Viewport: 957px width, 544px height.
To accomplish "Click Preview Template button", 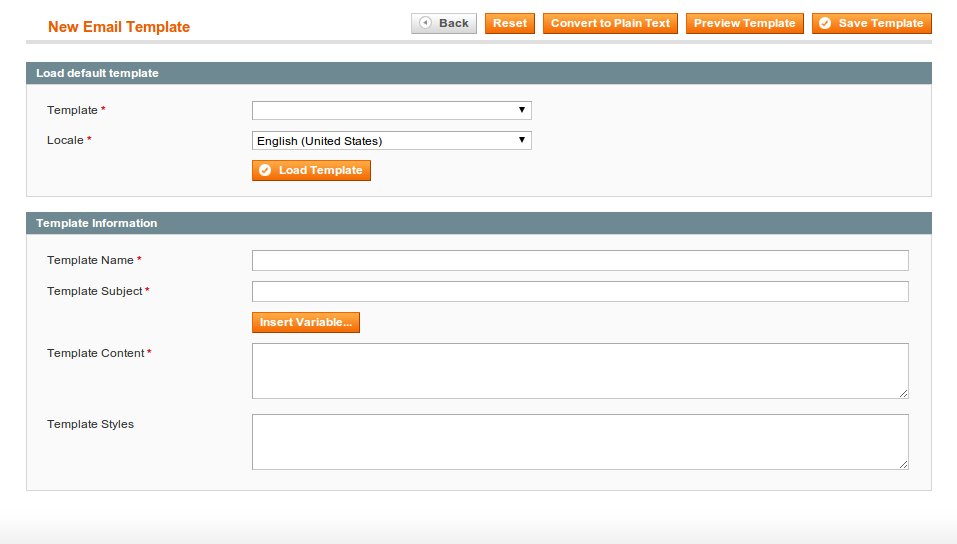I will (x=745, y=23).
